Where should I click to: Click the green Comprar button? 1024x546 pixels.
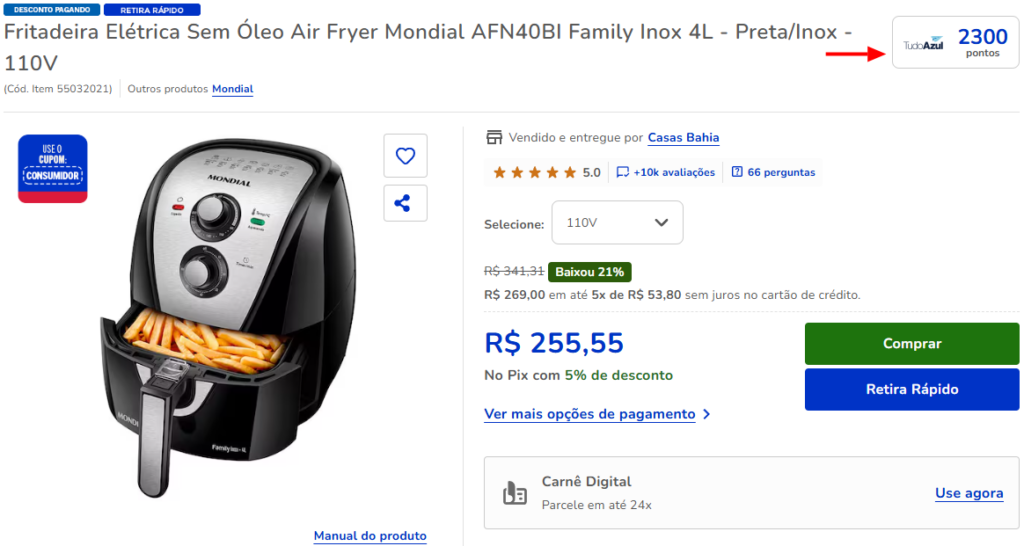[911, 344]
